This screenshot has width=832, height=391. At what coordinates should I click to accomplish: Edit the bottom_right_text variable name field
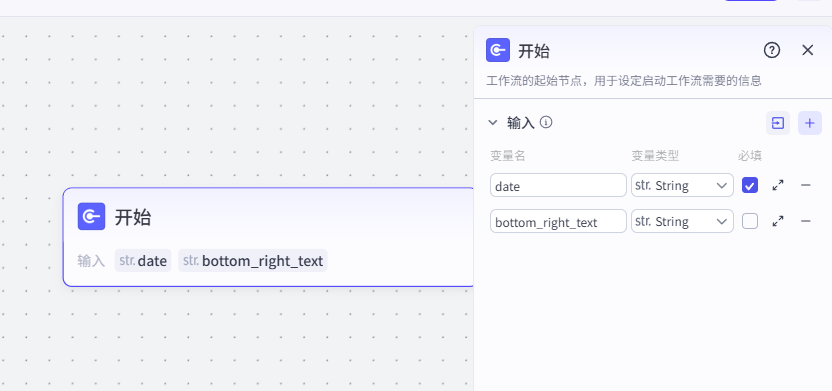(x=558, y=221)
